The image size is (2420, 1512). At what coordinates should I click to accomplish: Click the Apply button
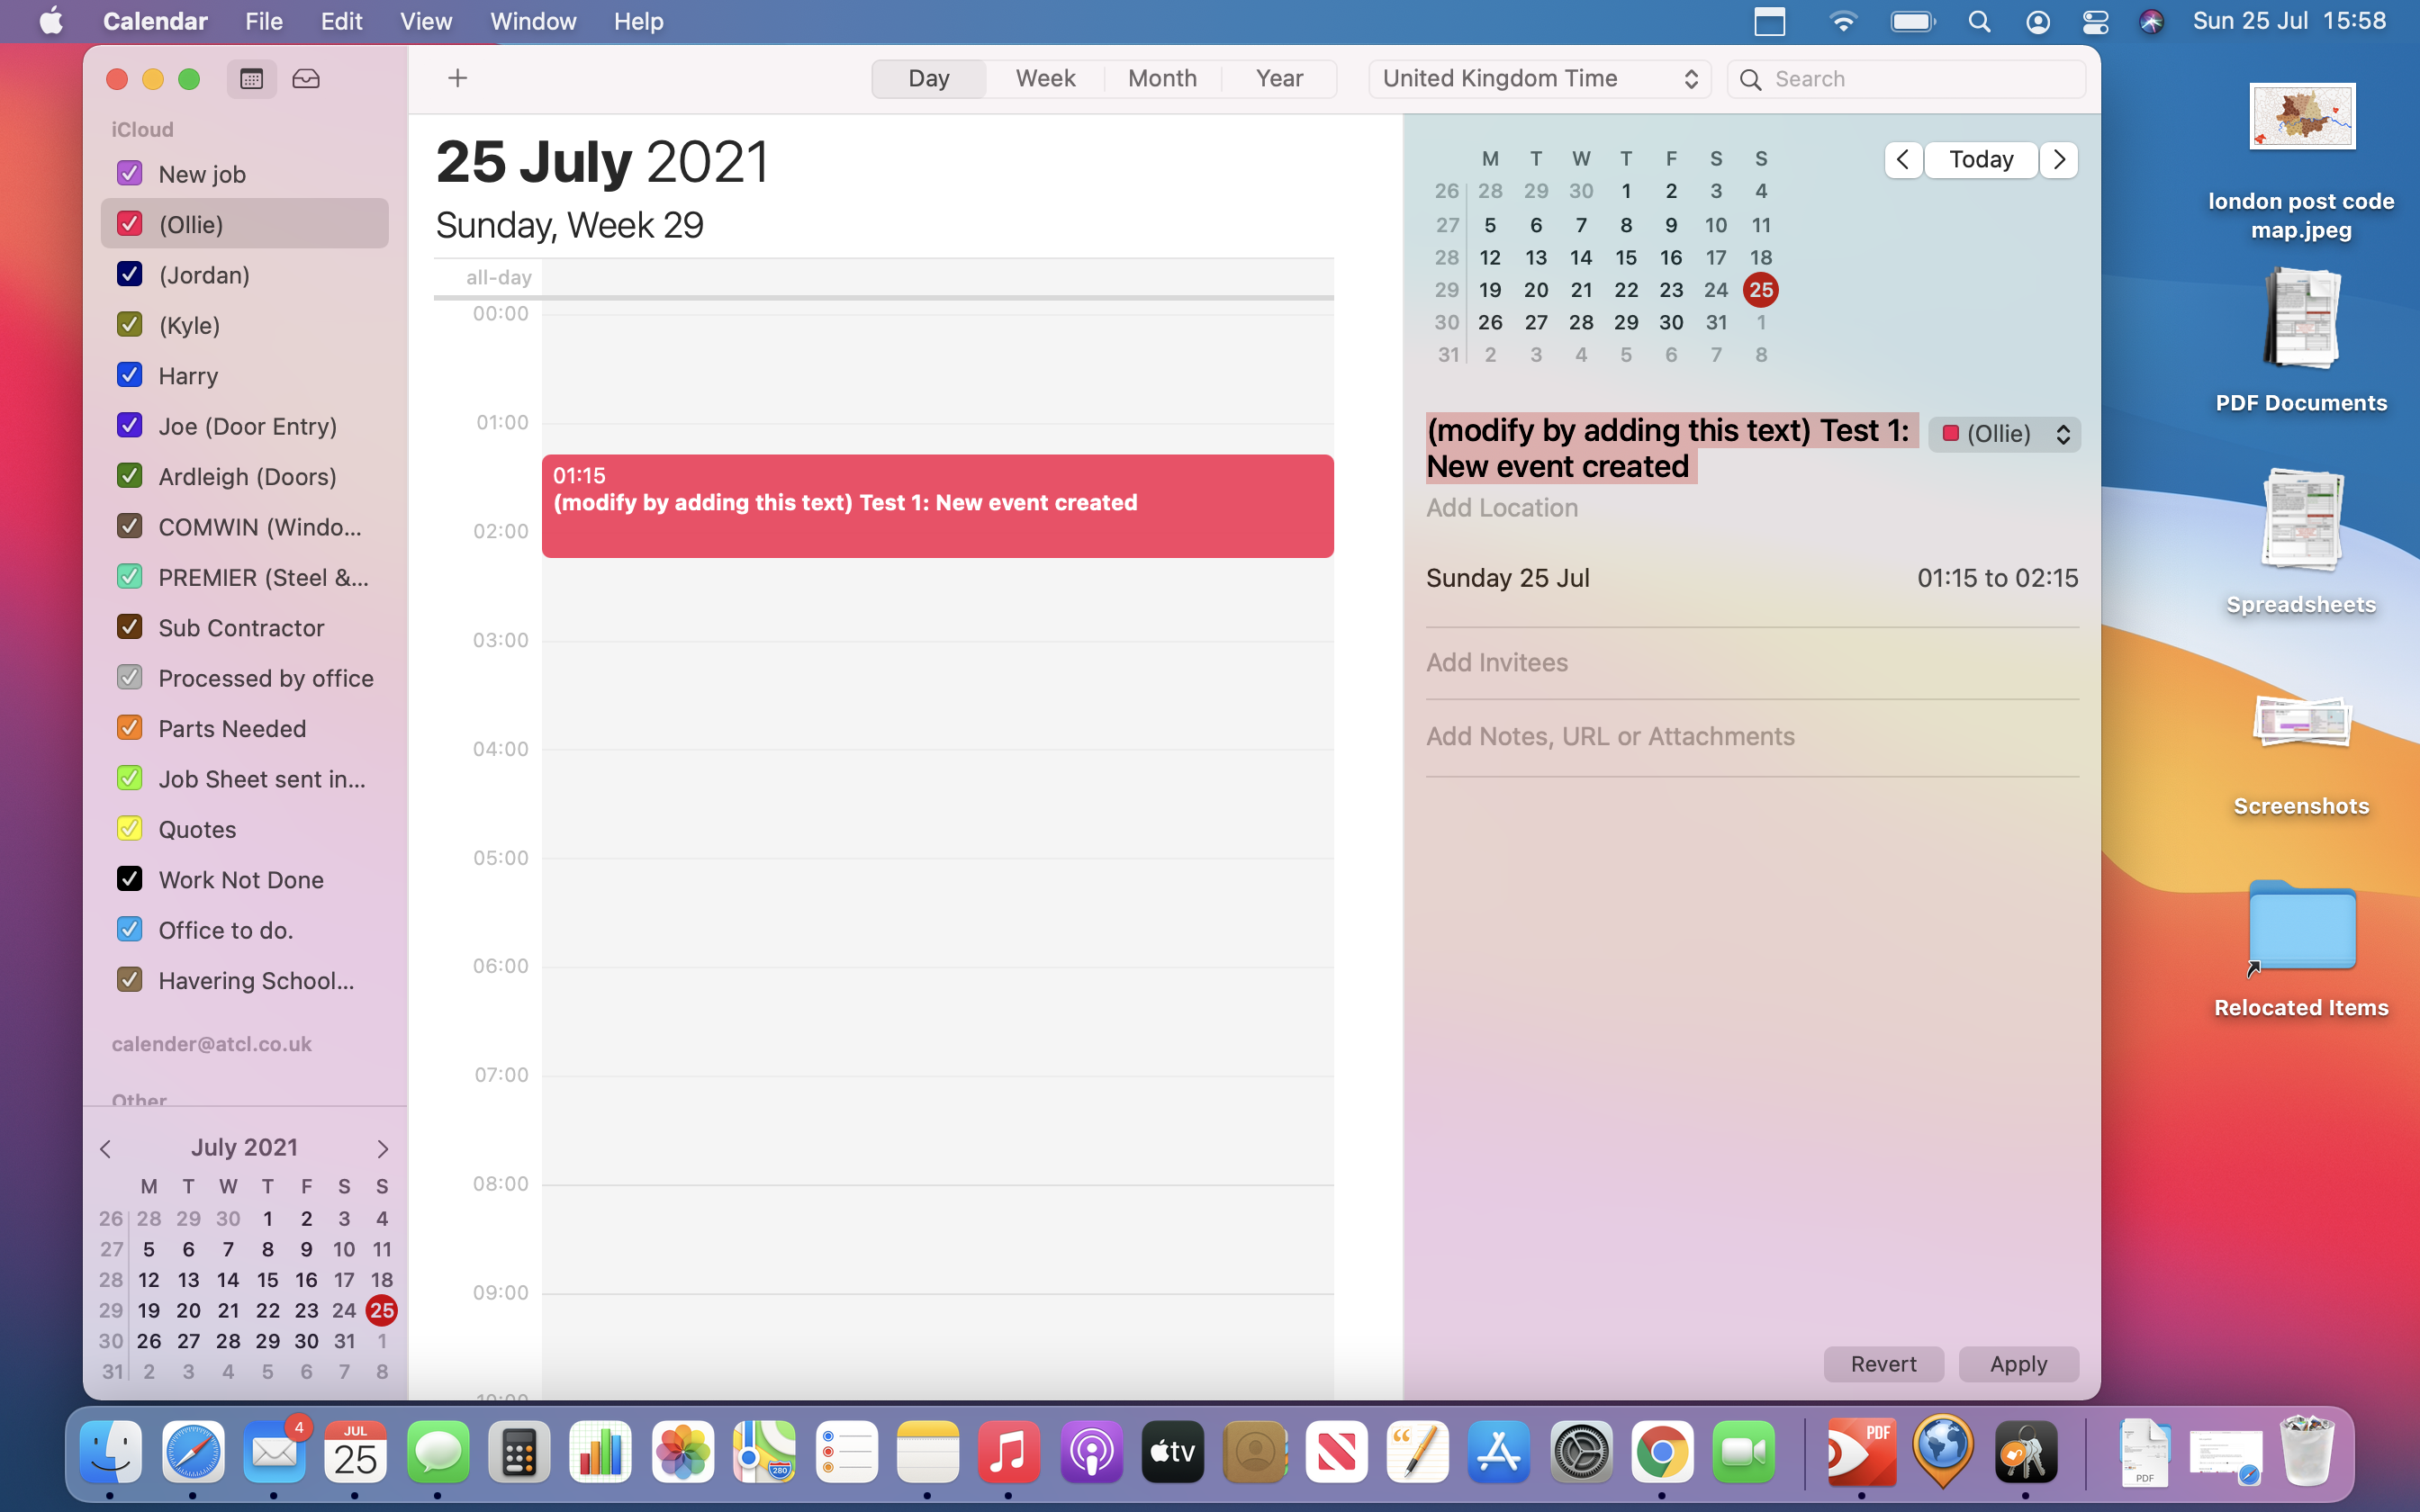click(x=2018, y=1364)
